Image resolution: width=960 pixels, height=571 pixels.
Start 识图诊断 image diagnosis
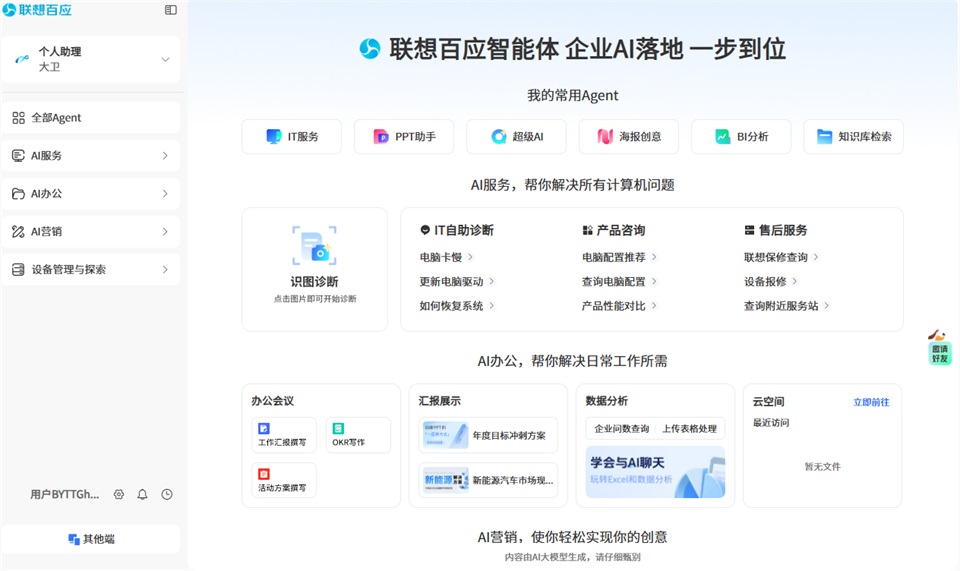tap(315, 269)
